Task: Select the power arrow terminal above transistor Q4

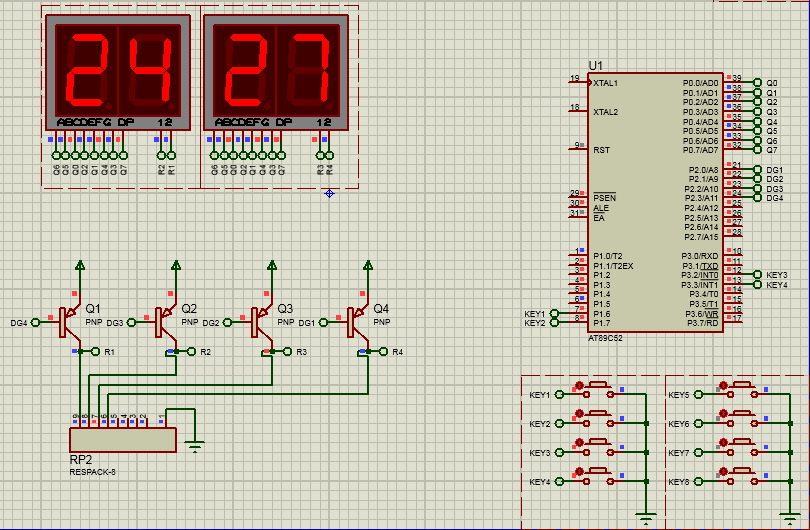Action: coord(368,265)
